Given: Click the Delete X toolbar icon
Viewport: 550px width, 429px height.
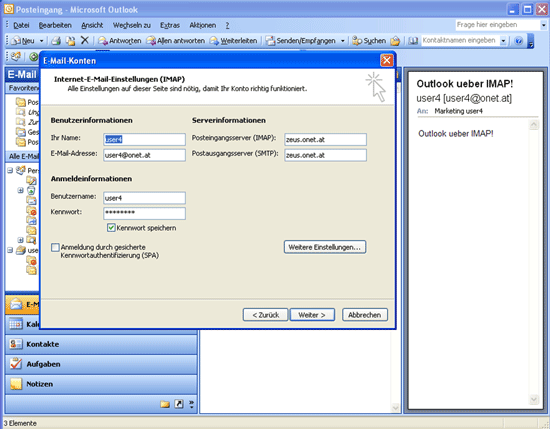Looking at the screenshot, I should pos(85,40).
